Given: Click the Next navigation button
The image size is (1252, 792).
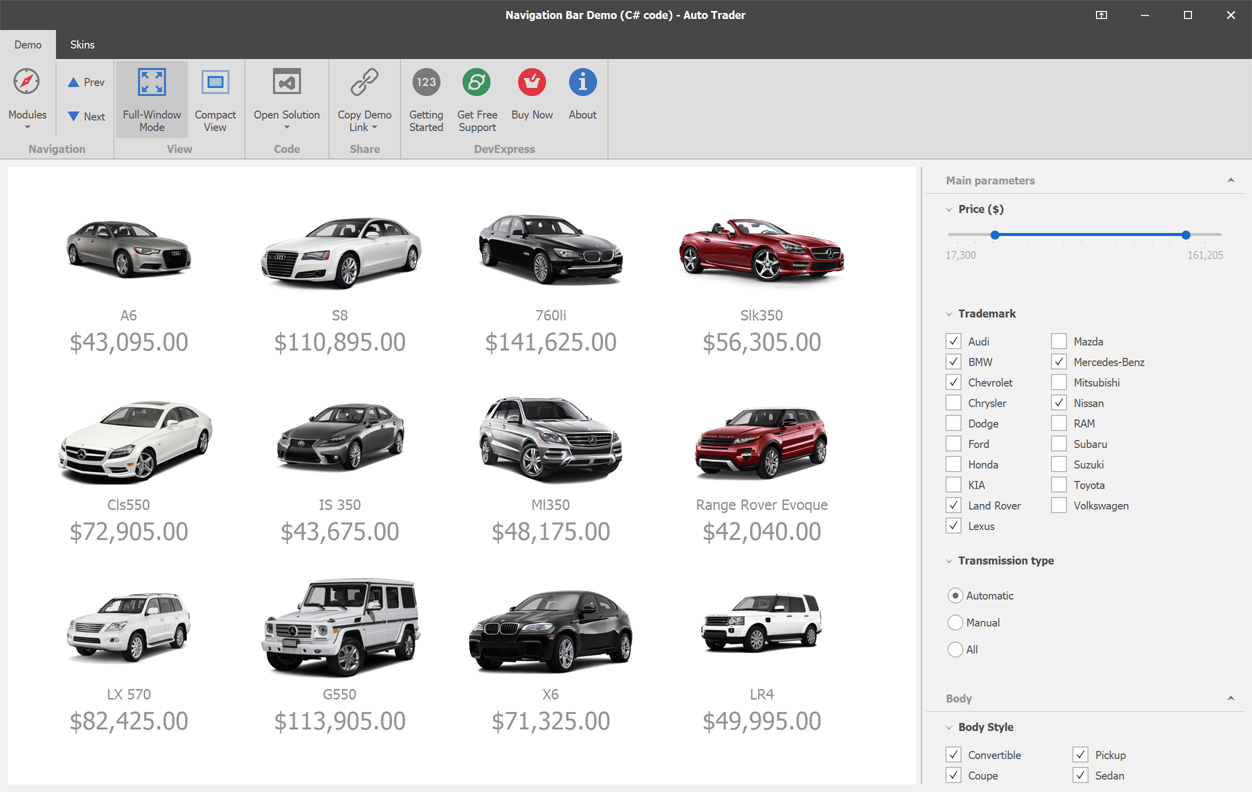Looking at the screenshot, I should pyautogui.click(x=85, y=116).
